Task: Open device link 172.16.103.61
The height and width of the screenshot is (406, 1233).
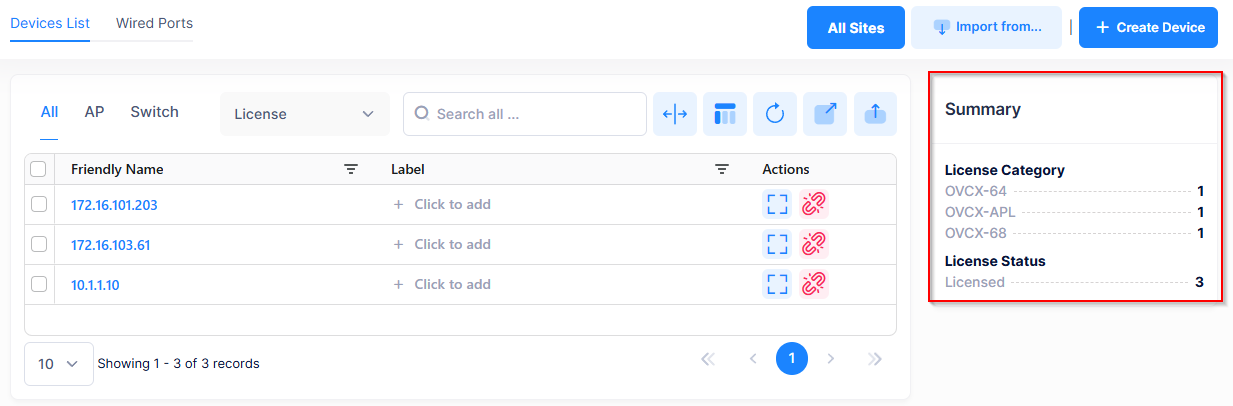Action: [x=110, y=245]
